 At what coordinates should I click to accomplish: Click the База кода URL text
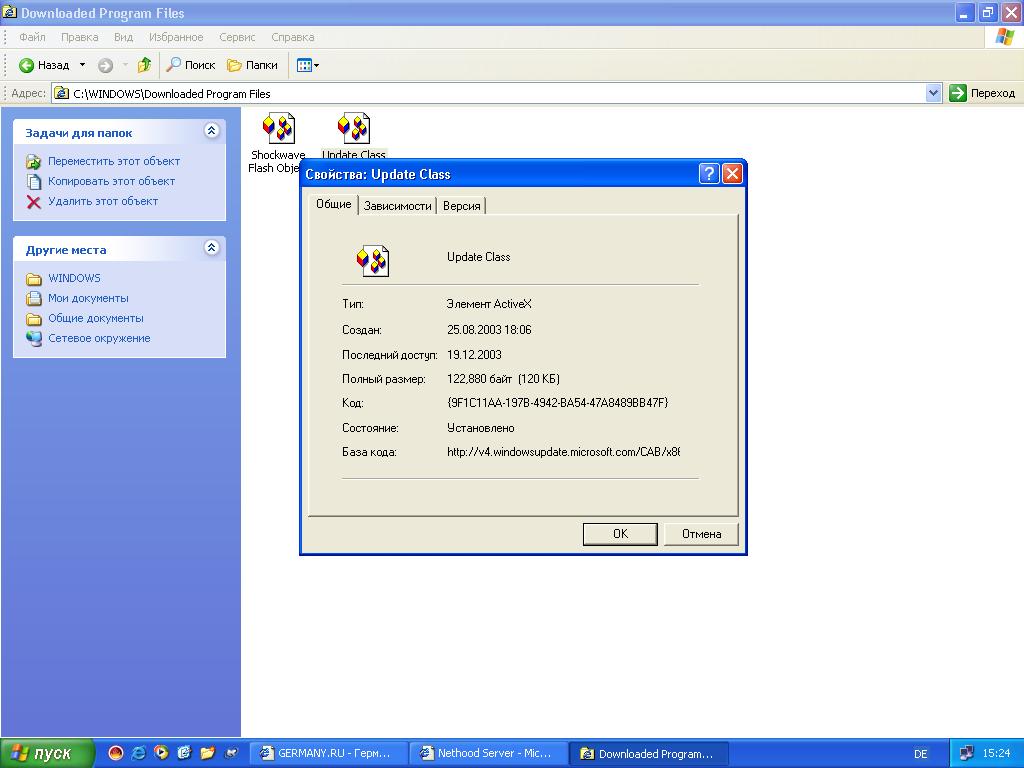(563, 452)
